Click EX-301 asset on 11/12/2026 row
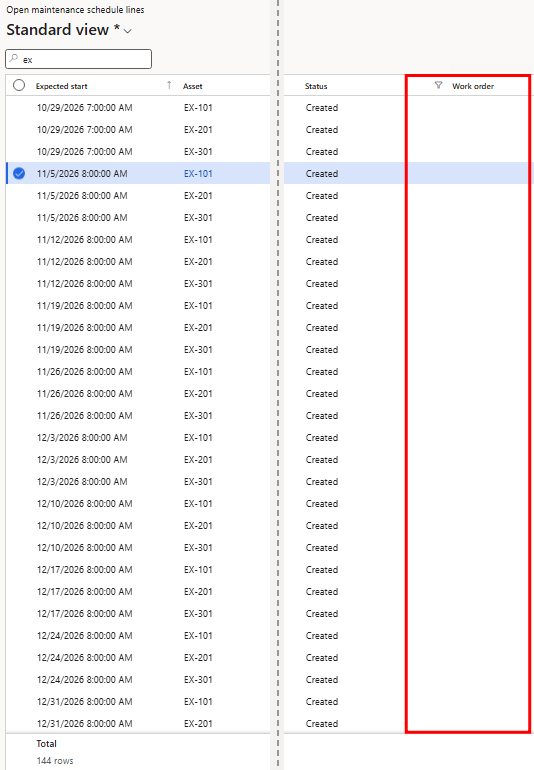Image resolution: width=534 pixels, height=770 pixels. [x=198, y=283]
